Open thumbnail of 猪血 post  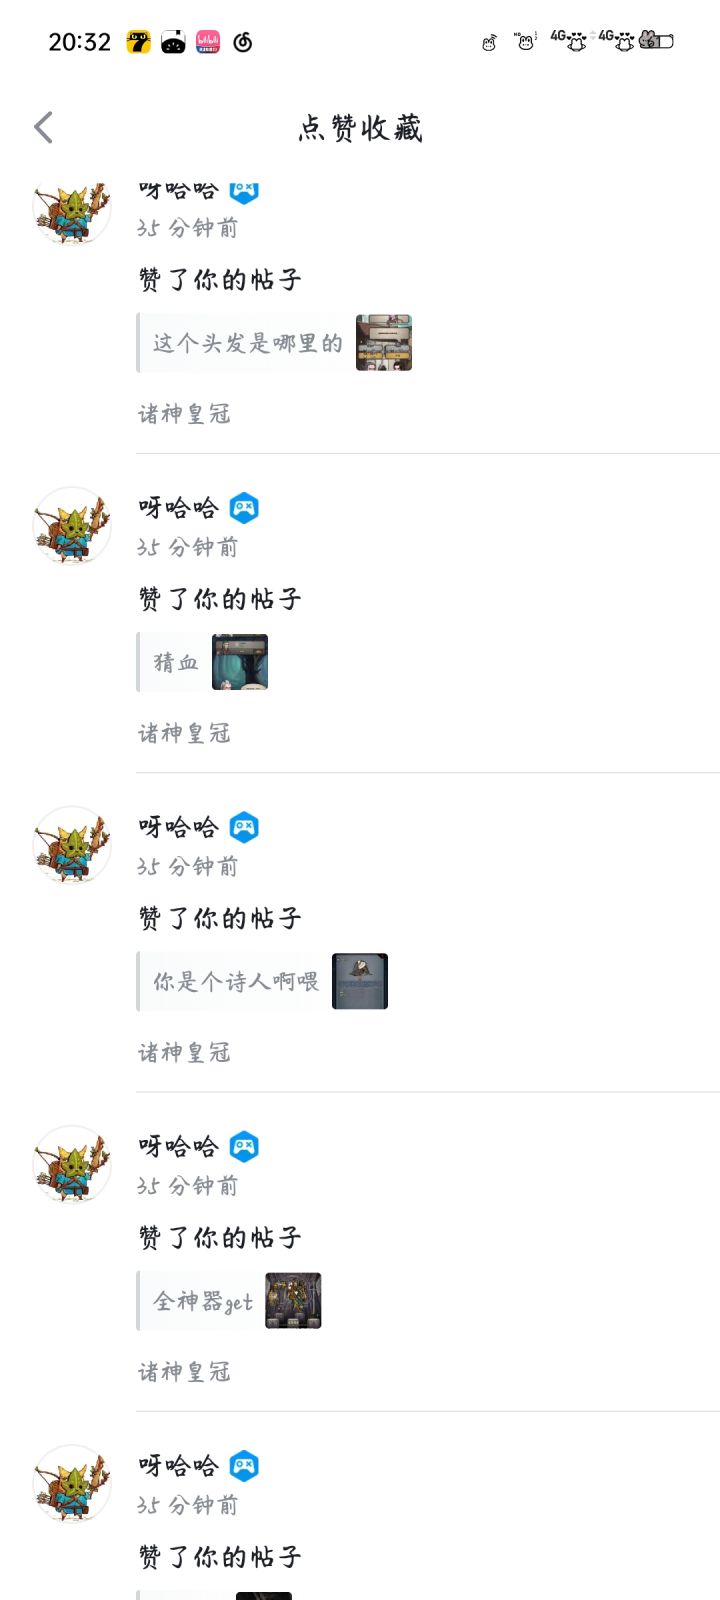coord(240,662)
